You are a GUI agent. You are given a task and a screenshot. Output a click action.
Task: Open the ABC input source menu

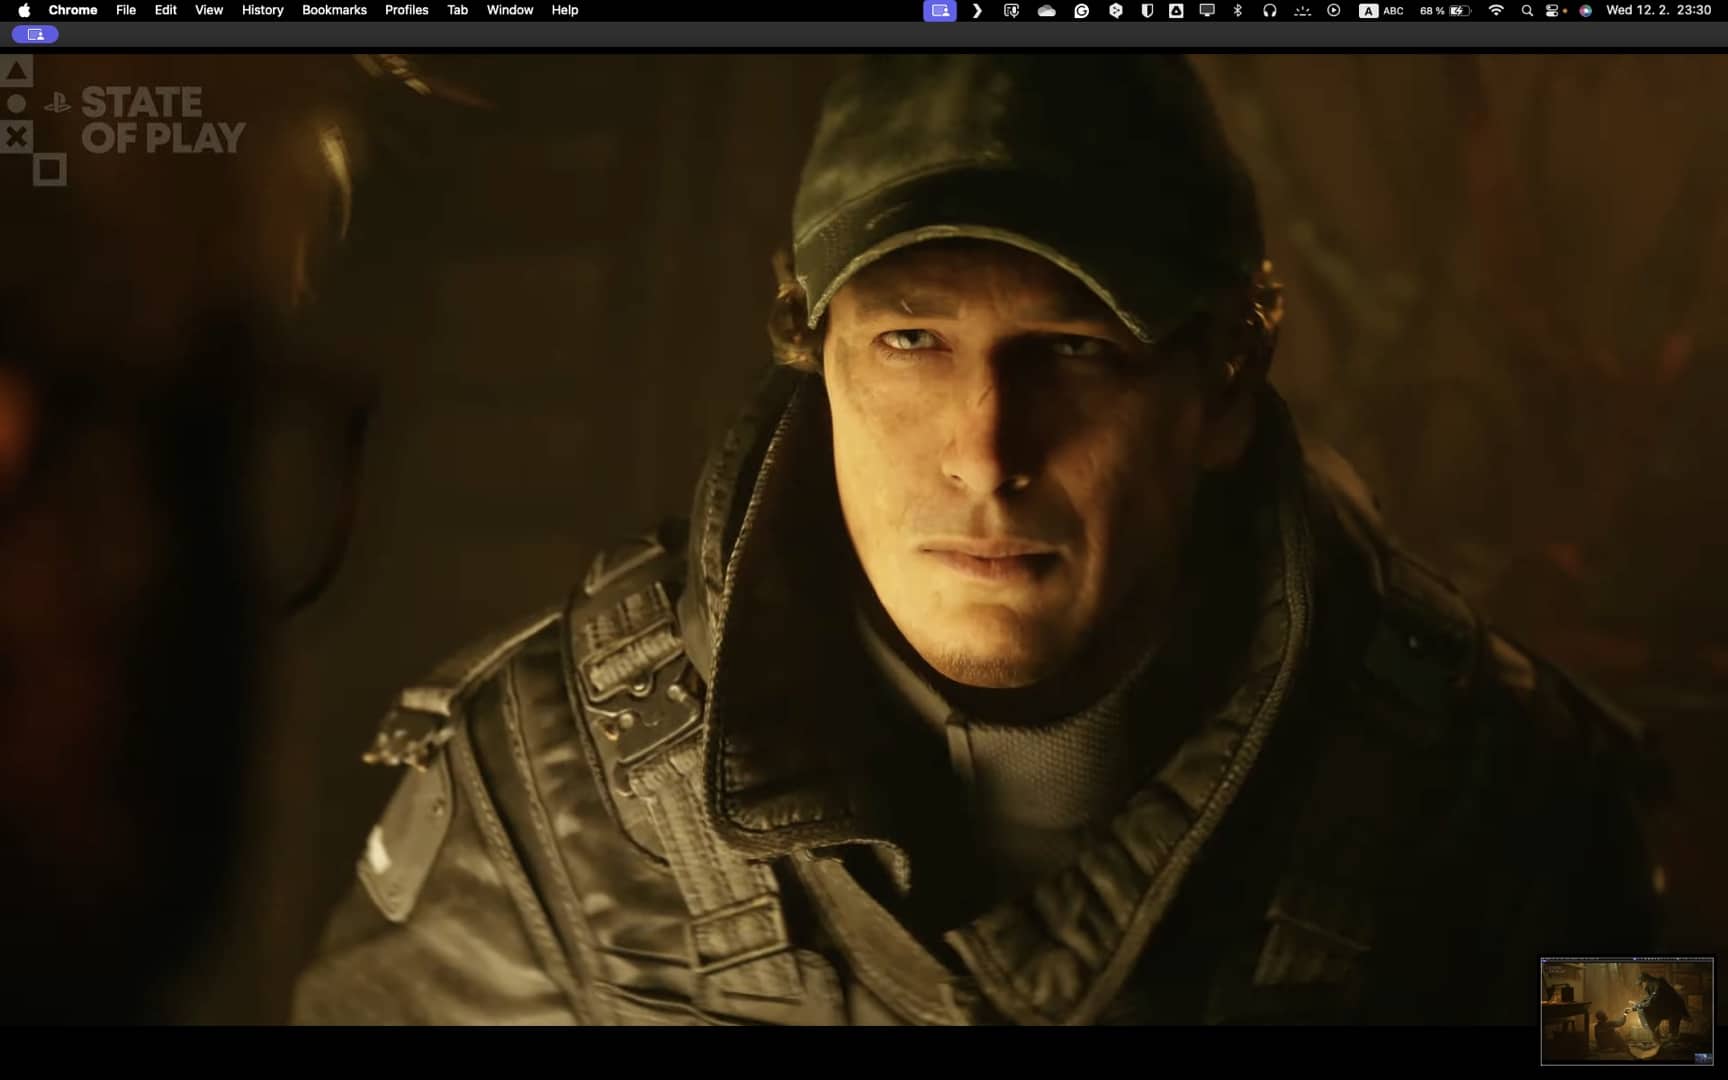click(1381, 10)
